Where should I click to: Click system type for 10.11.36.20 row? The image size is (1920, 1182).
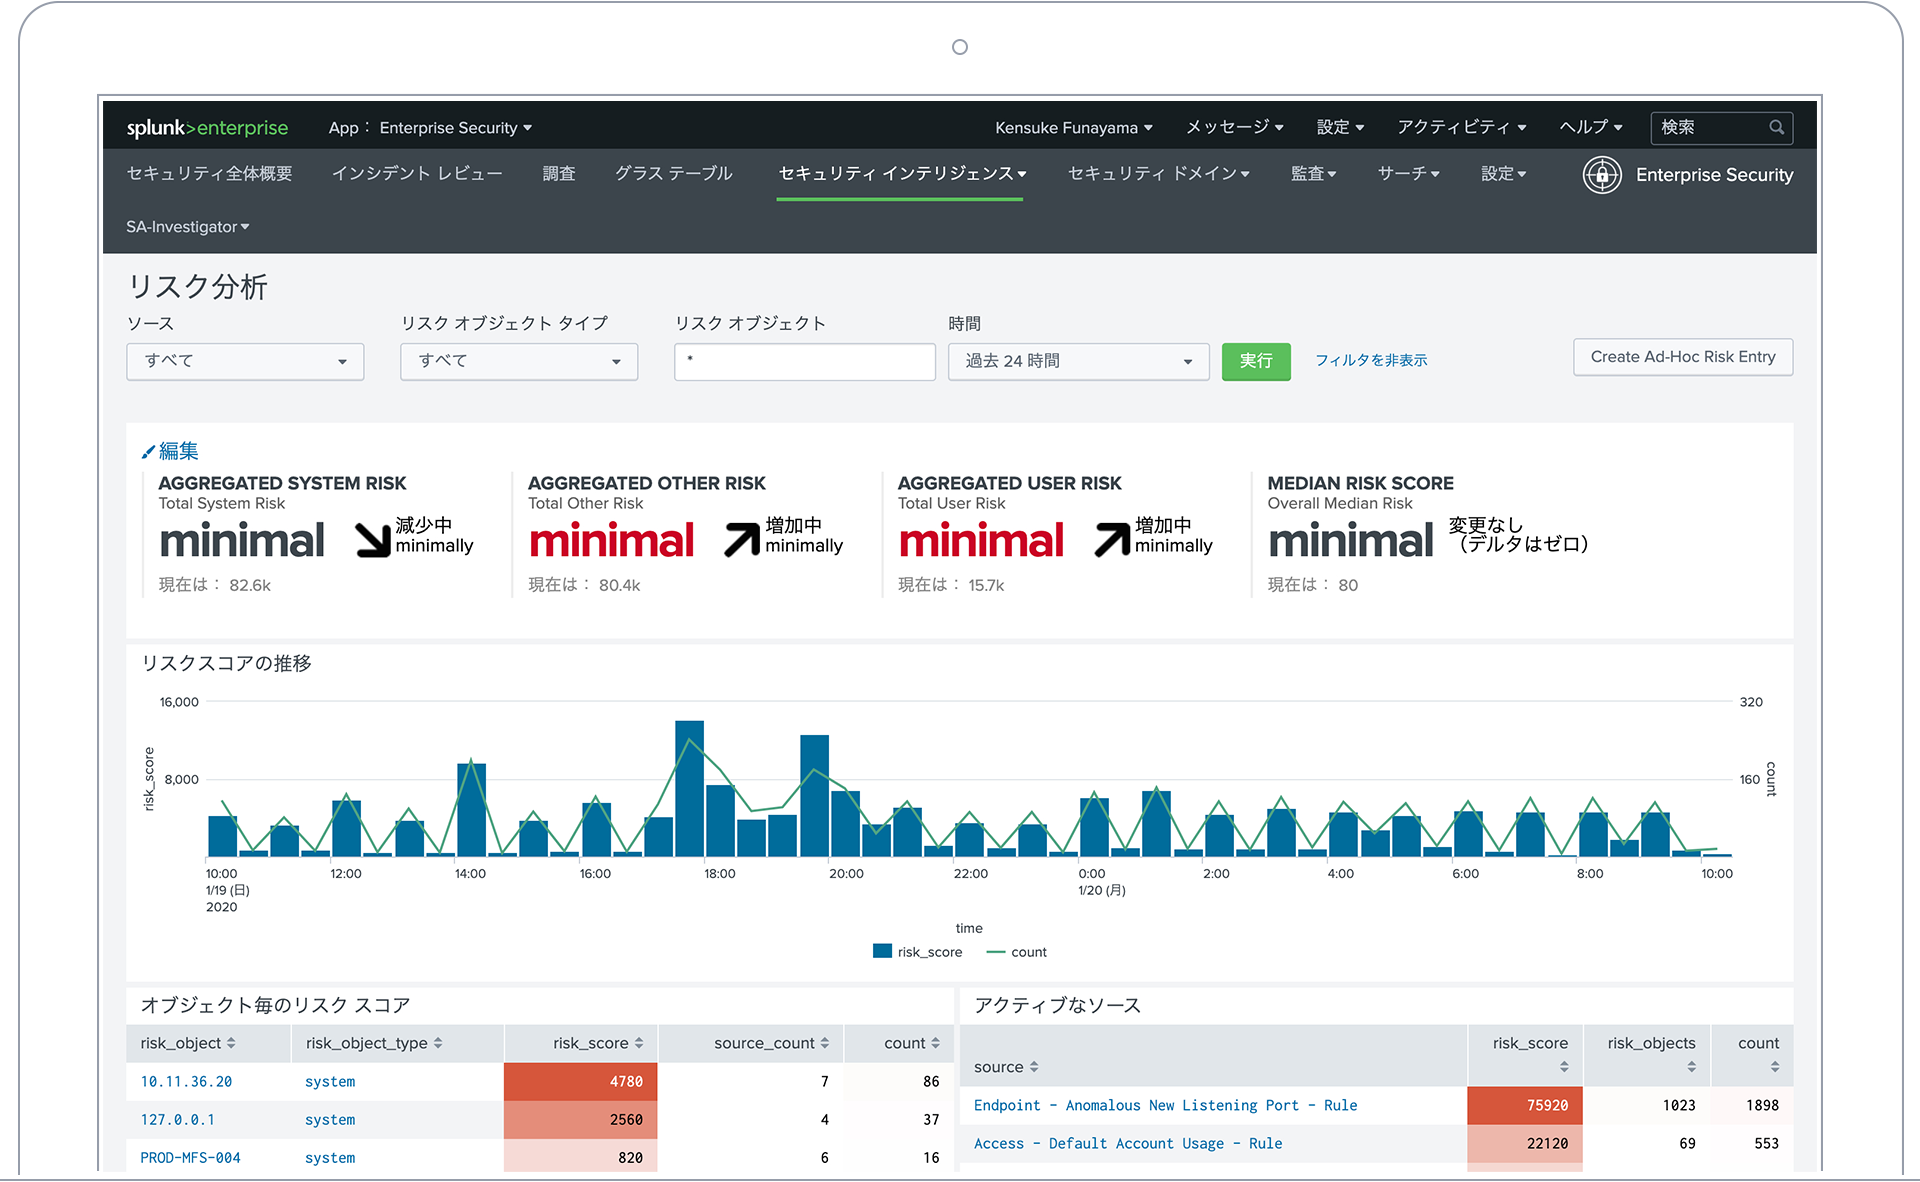pyautogui.click(x=330, y=1082)
